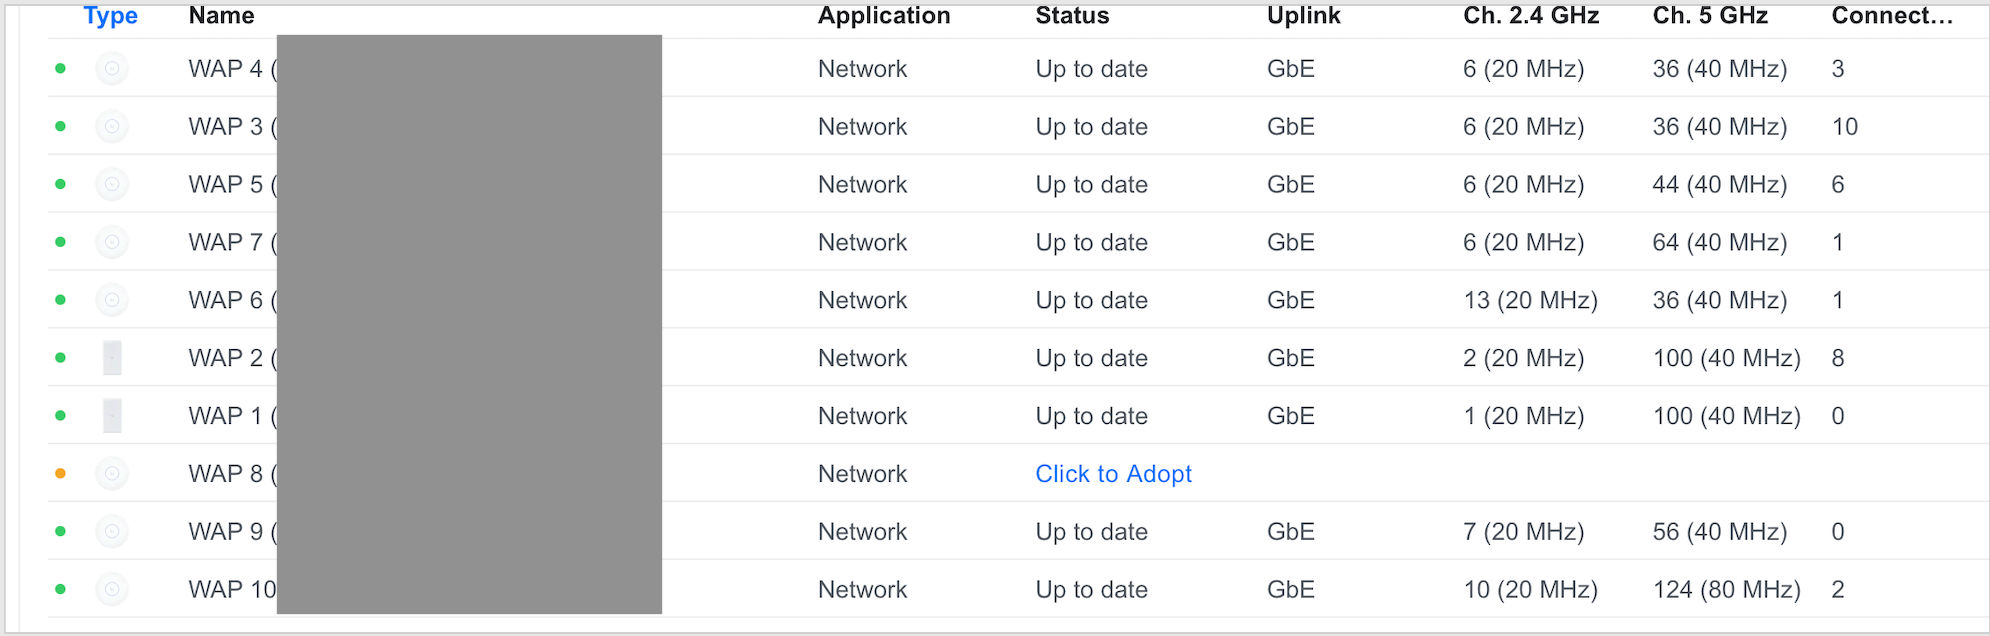The image size is (1990, 636).
Task: Click the WAP 10 device icon
Action: coord(112,590)
